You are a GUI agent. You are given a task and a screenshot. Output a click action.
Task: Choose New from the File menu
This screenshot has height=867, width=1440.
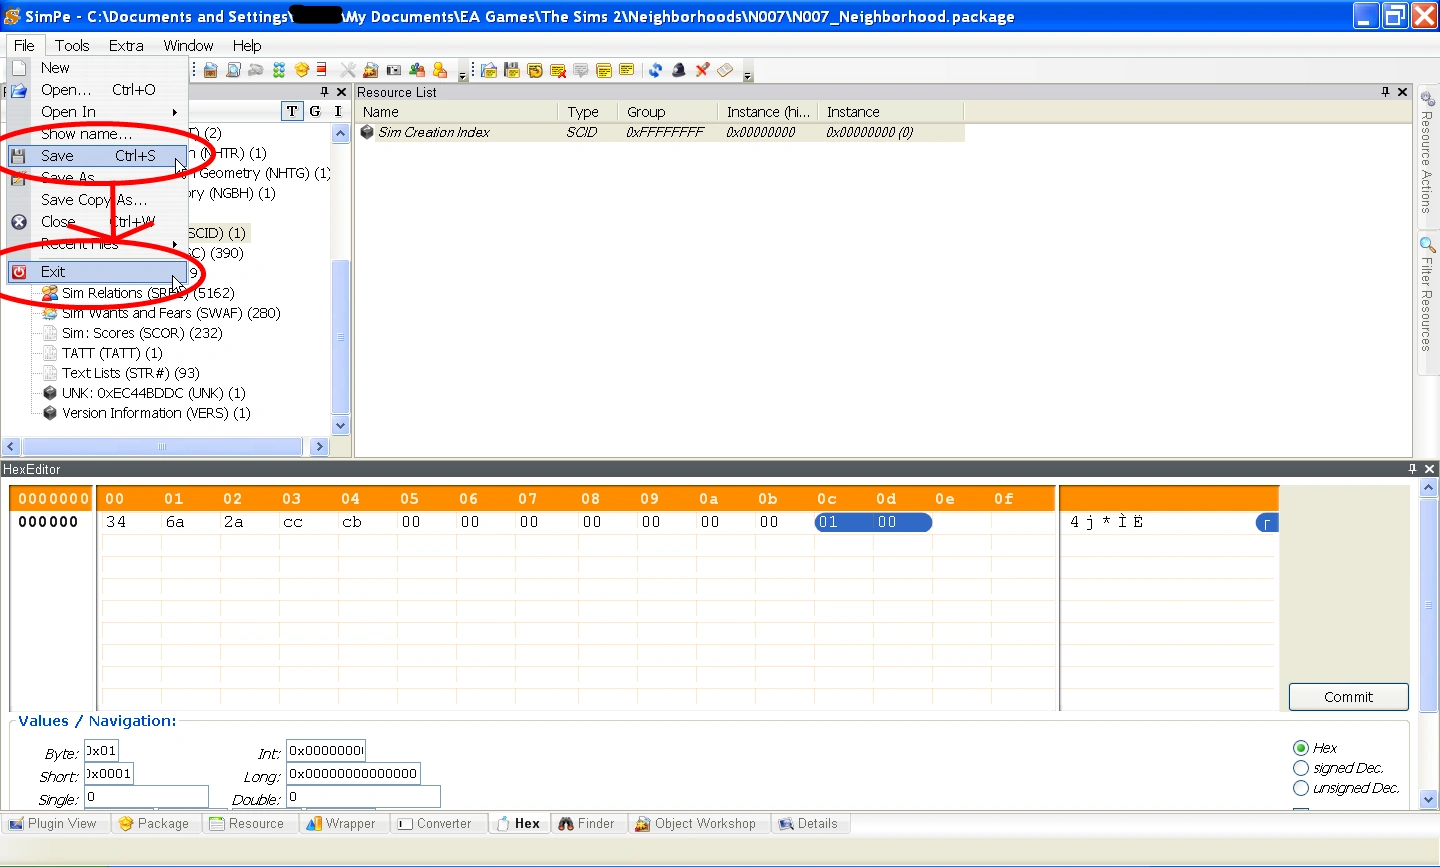pyautogui.click(x=97, y=68)
